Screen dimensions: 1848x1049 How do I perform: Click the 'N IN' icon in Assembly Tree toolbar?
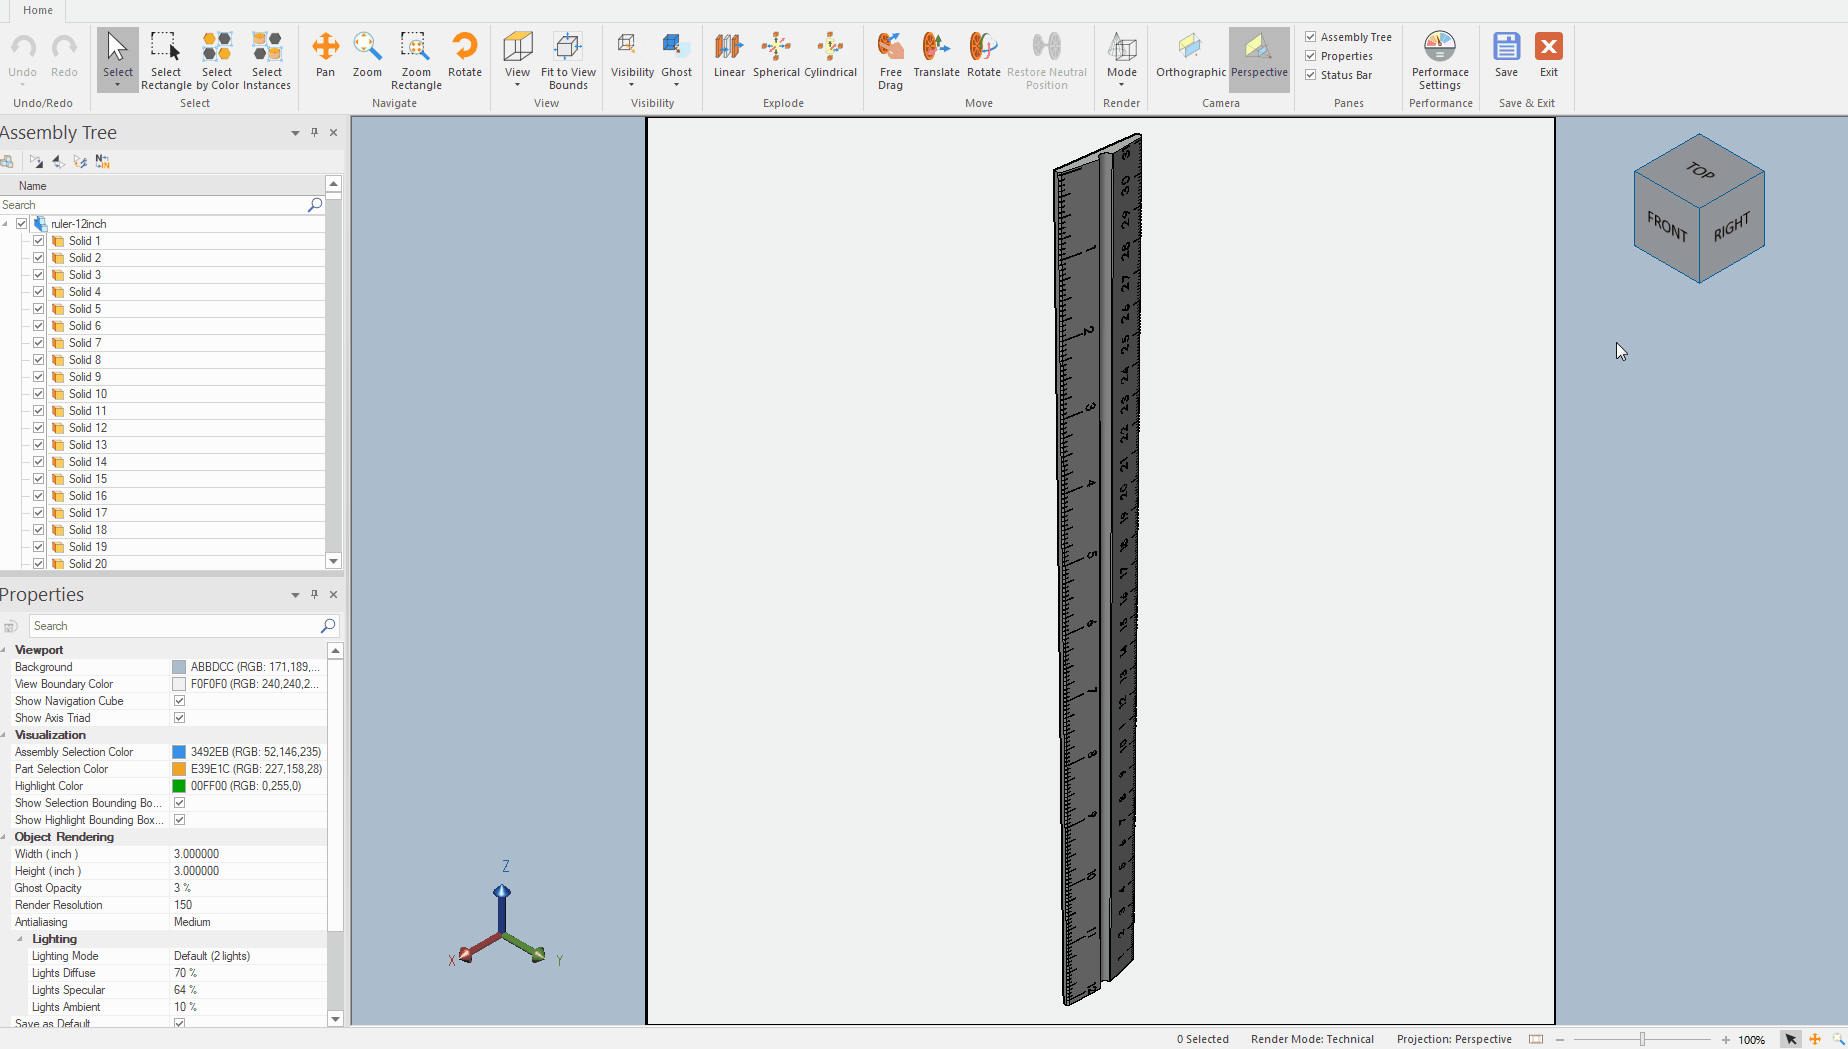102,161
